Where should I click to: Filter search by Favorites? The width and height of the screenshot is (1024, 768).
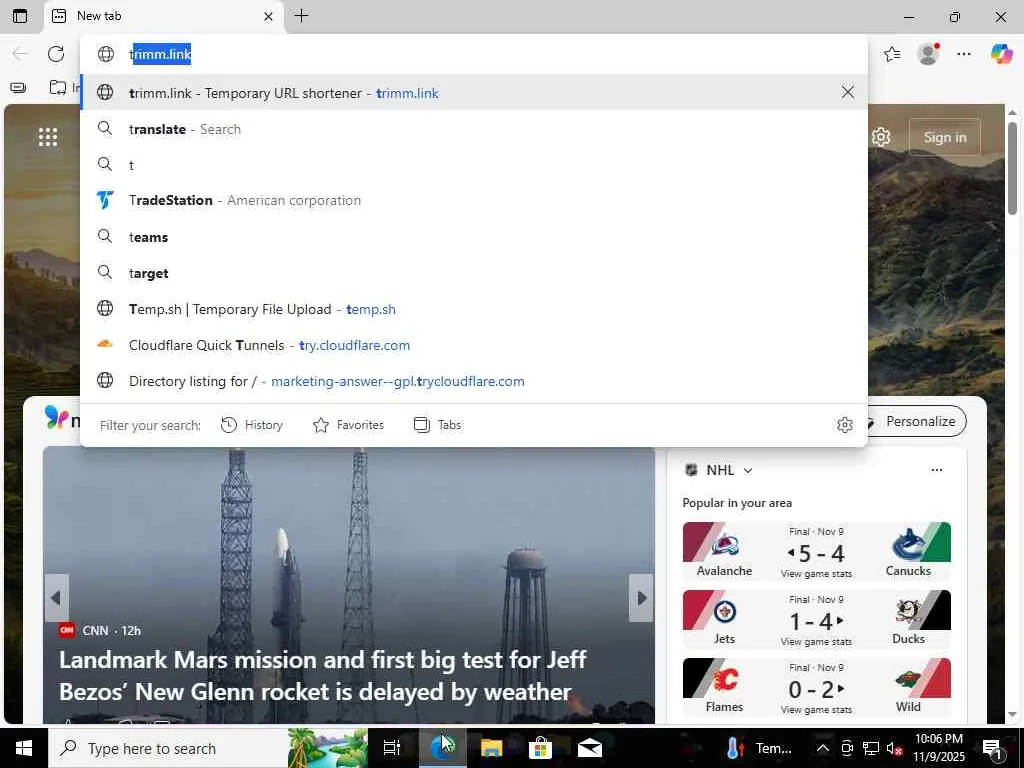(348, 425)
